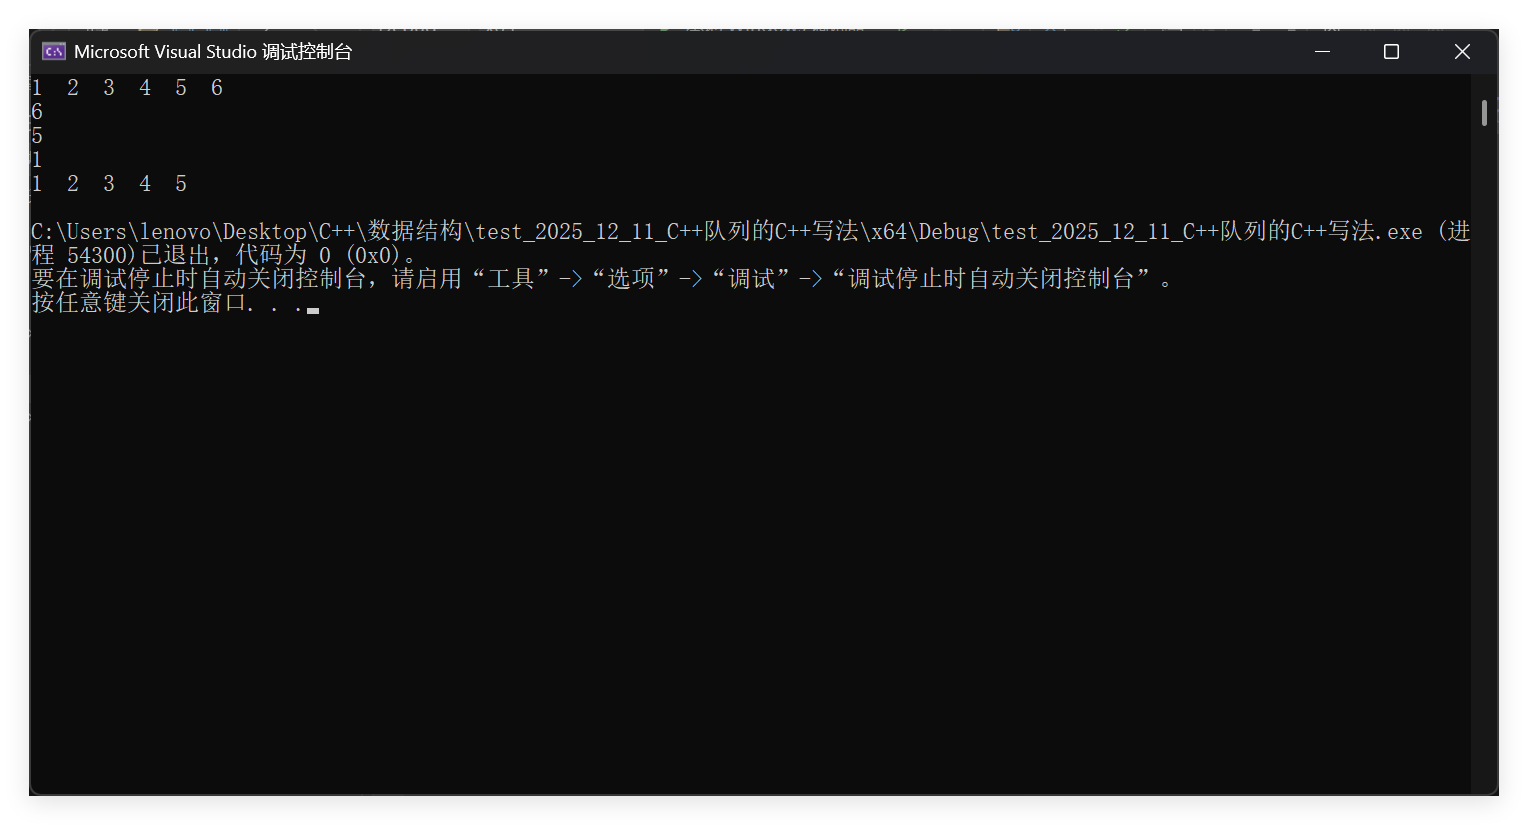Viewport: 1528px width, 825px height.
Task: Click the first output line '1 2 3 4 5 6'
Action: [127, 88]
